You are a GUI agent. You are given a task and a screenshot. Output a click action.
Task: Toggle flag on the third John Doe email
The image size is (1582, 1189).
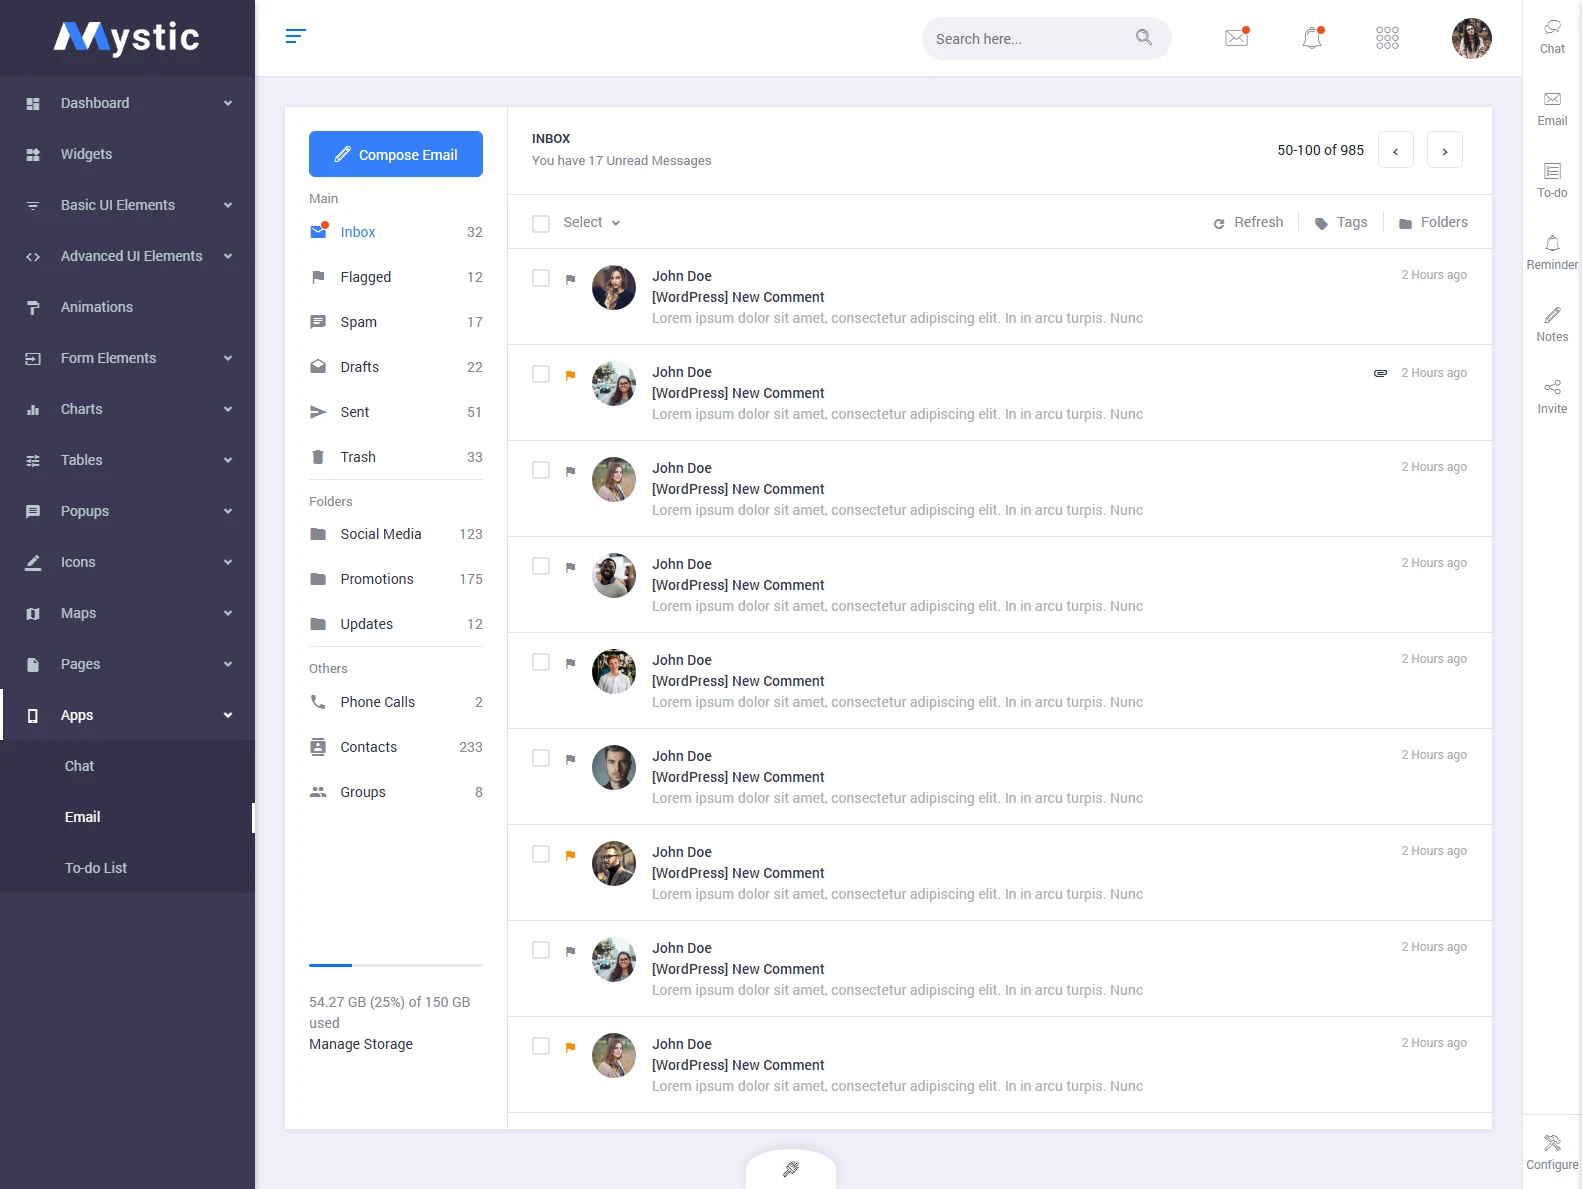[570, 471]
